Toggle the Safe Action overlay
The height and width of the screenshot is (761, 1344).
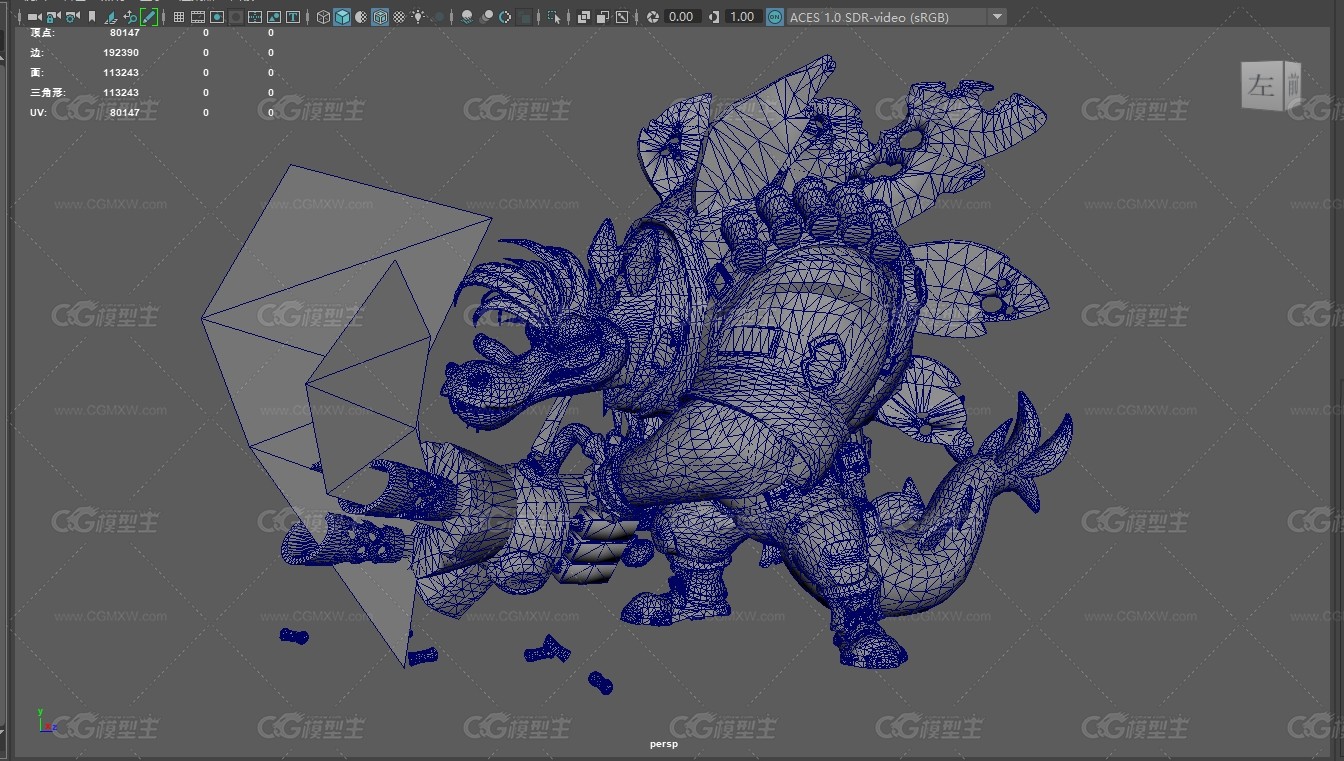tap(274, 17)
